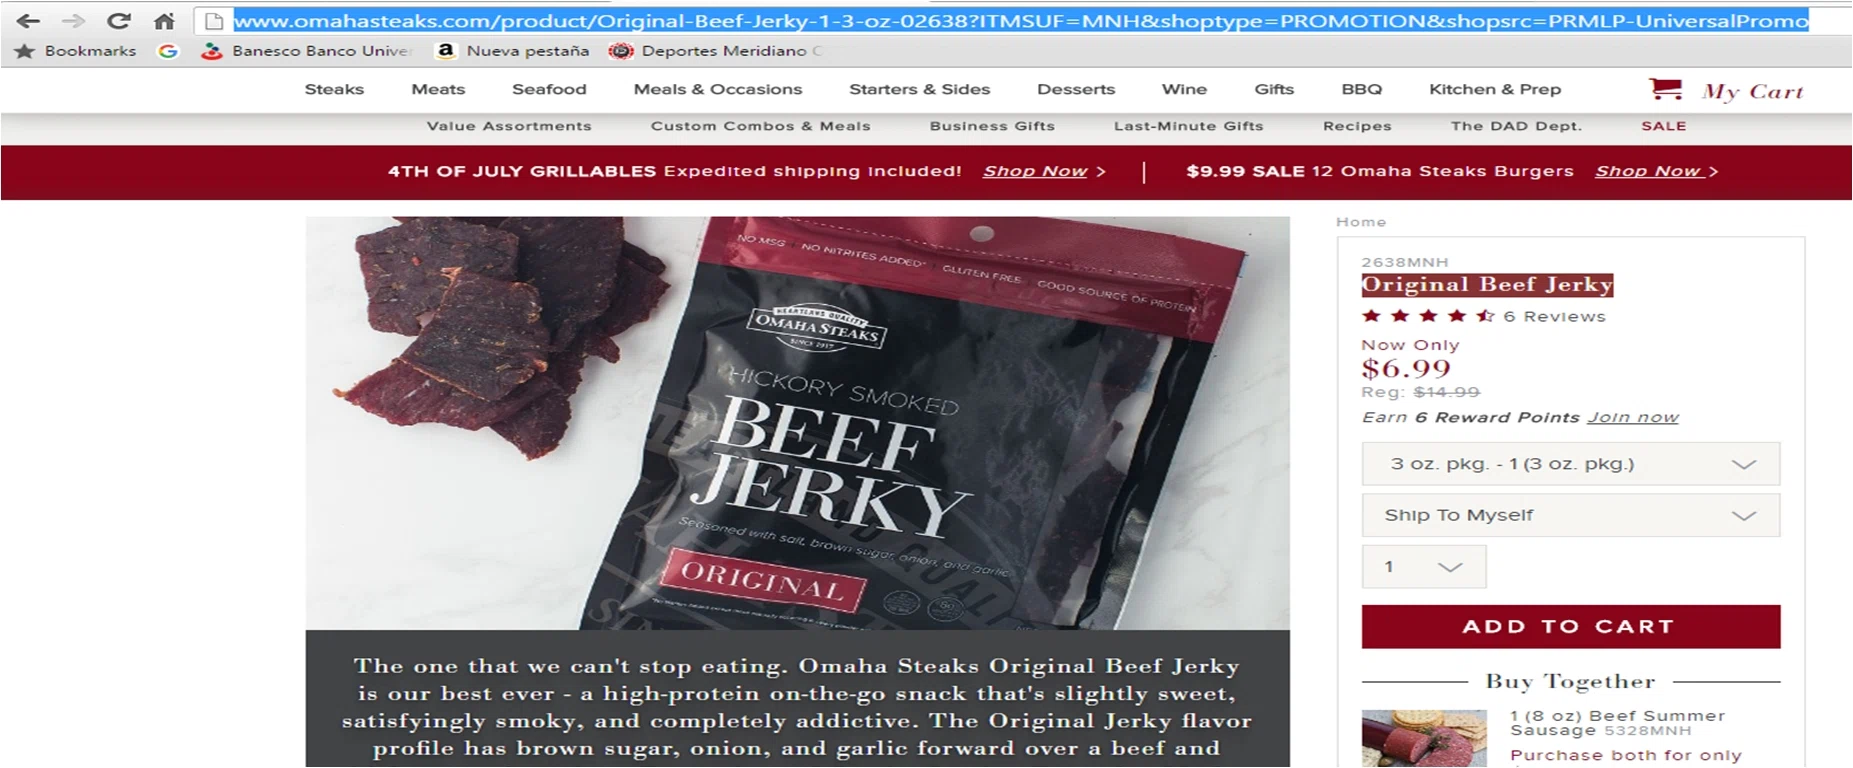Screen dimensions: 1853x768
Task: Open the Steaks menu
Action: point(334,89)
